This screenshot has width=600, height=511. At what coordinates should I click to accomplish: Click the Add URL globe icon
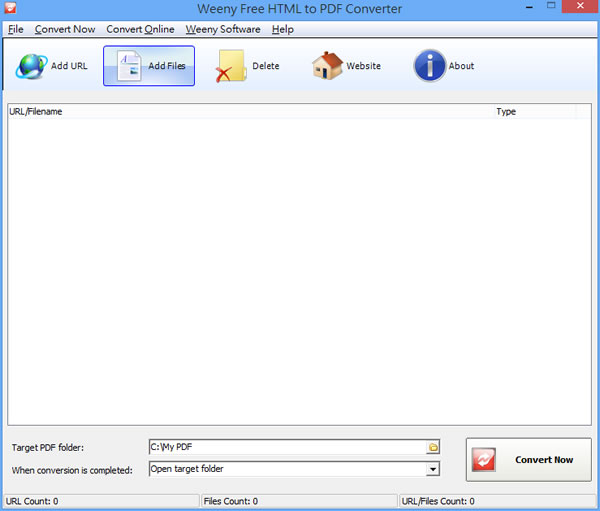click(30, 66)
